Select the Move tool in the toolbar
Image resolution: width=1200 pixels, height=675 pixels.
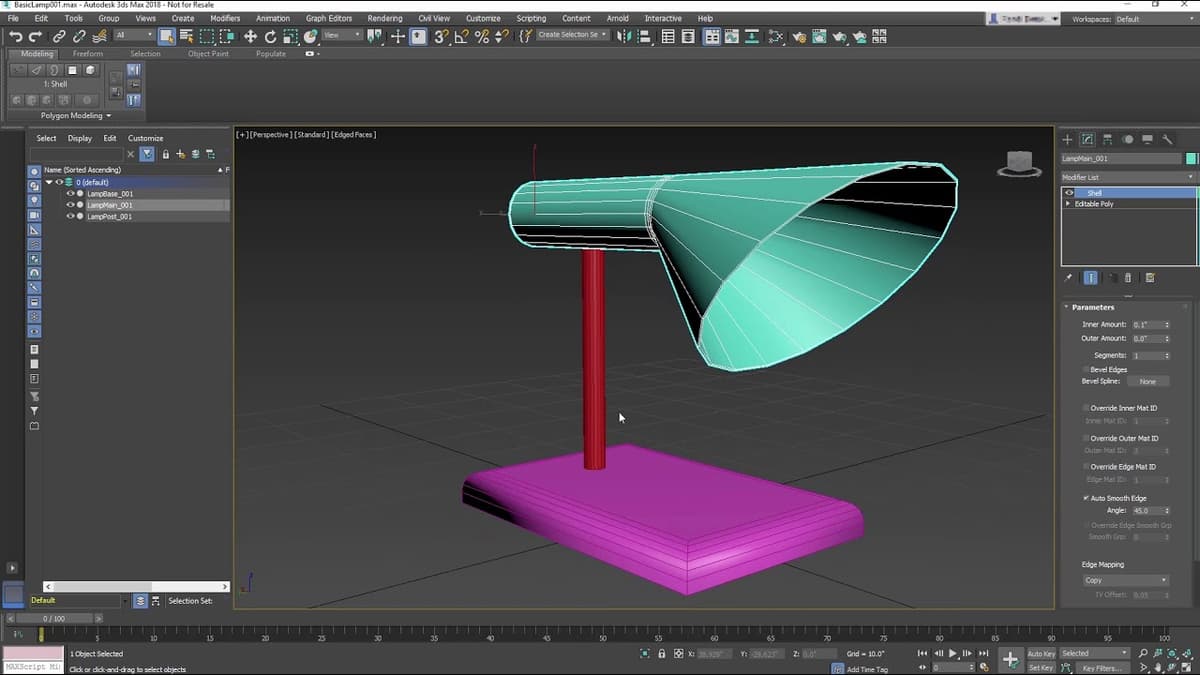(250, 36)
